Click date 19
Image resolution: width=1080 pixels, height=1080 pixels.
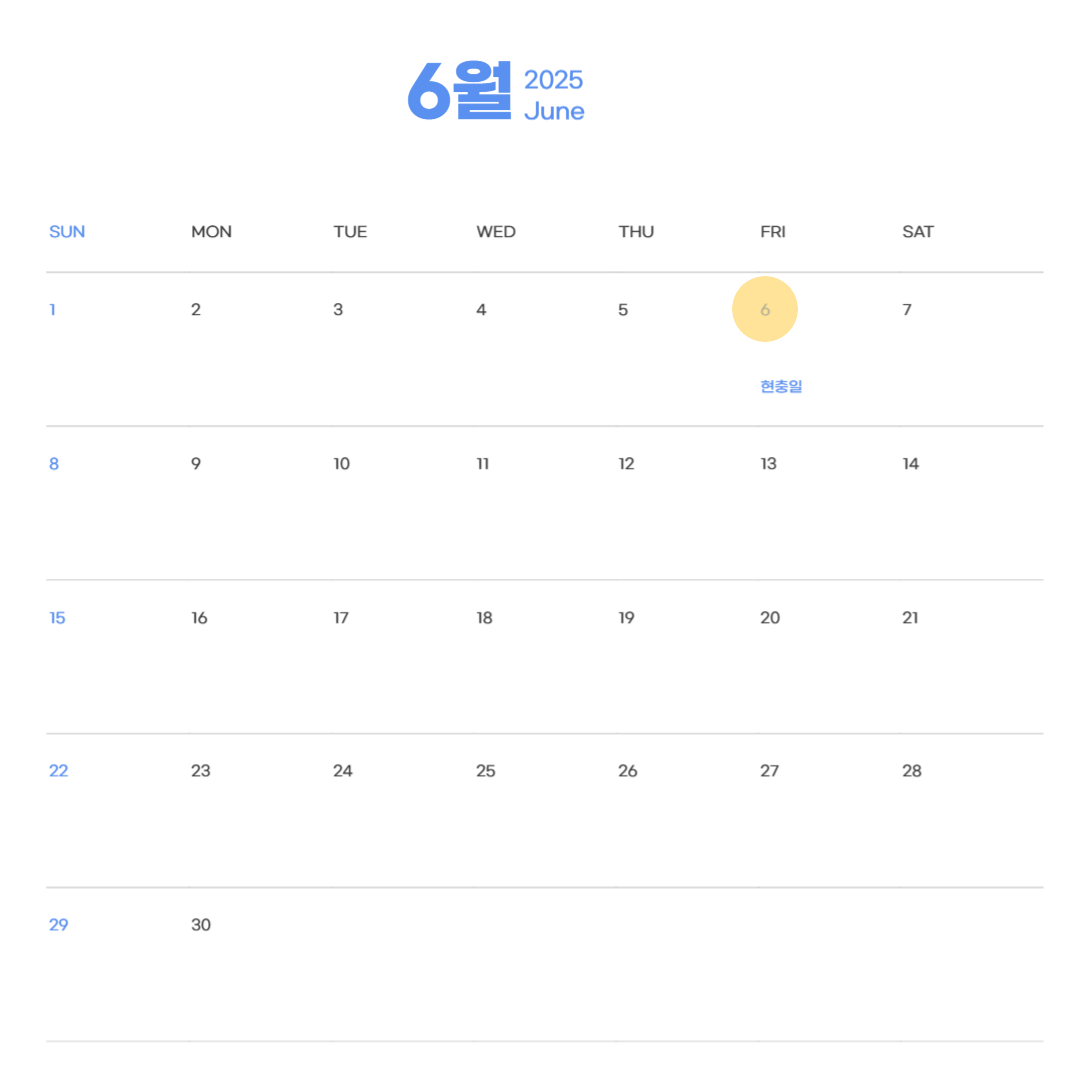coord(626,618)
